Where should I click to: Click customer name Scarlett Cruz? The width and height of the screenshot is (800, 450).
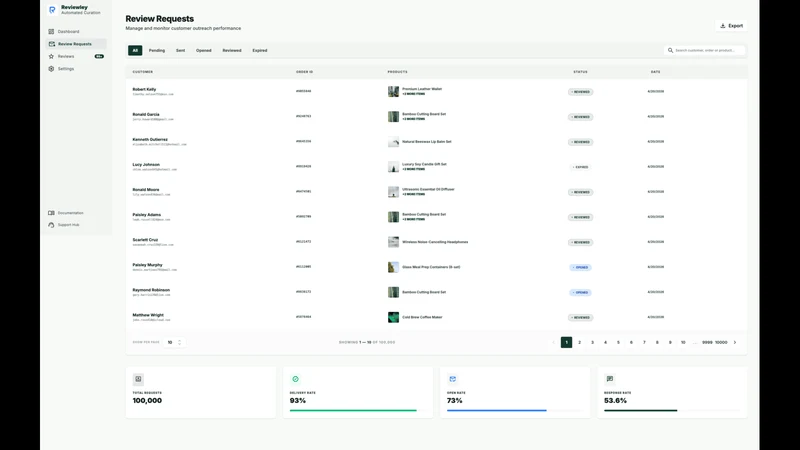pyautogui.click(x=145, y=240)
